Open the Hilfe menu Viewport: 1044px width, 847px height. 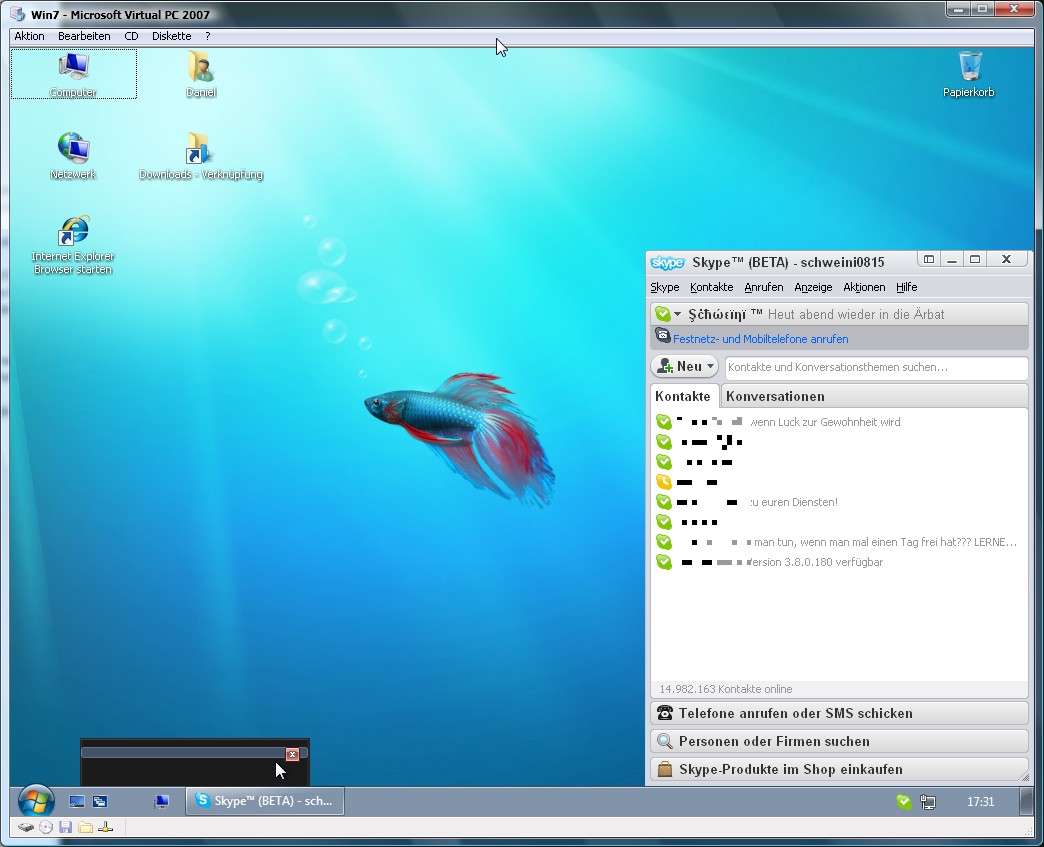pos(907,287)
